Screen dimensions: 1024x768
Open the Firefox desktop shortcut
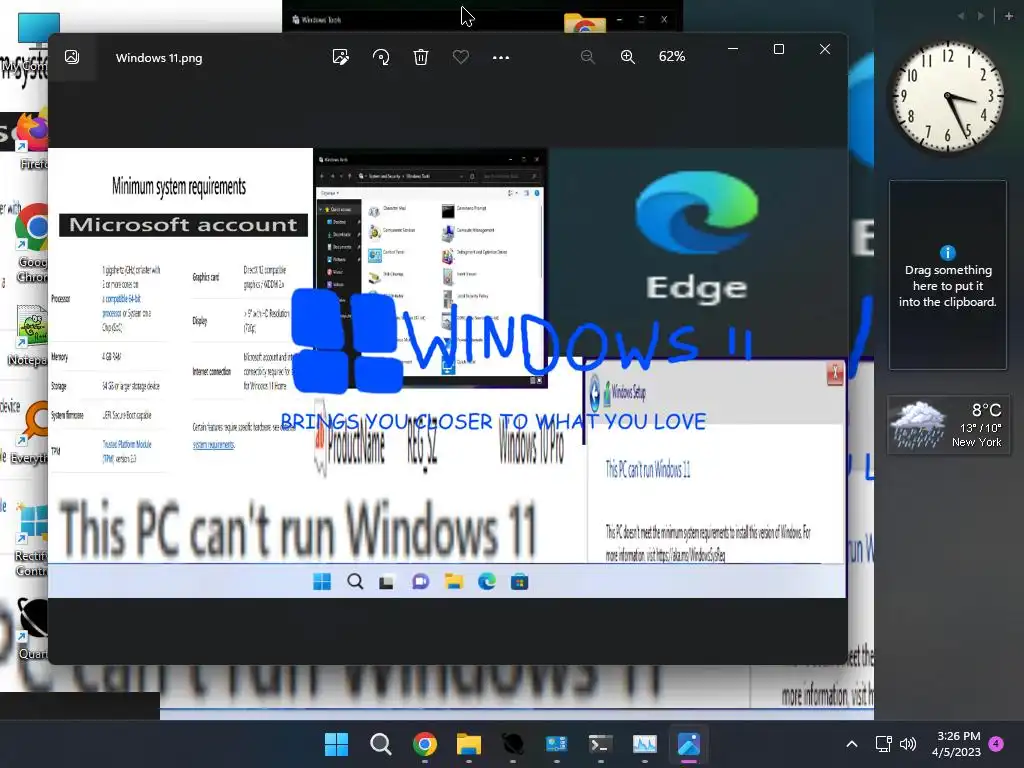pos(32,140)
